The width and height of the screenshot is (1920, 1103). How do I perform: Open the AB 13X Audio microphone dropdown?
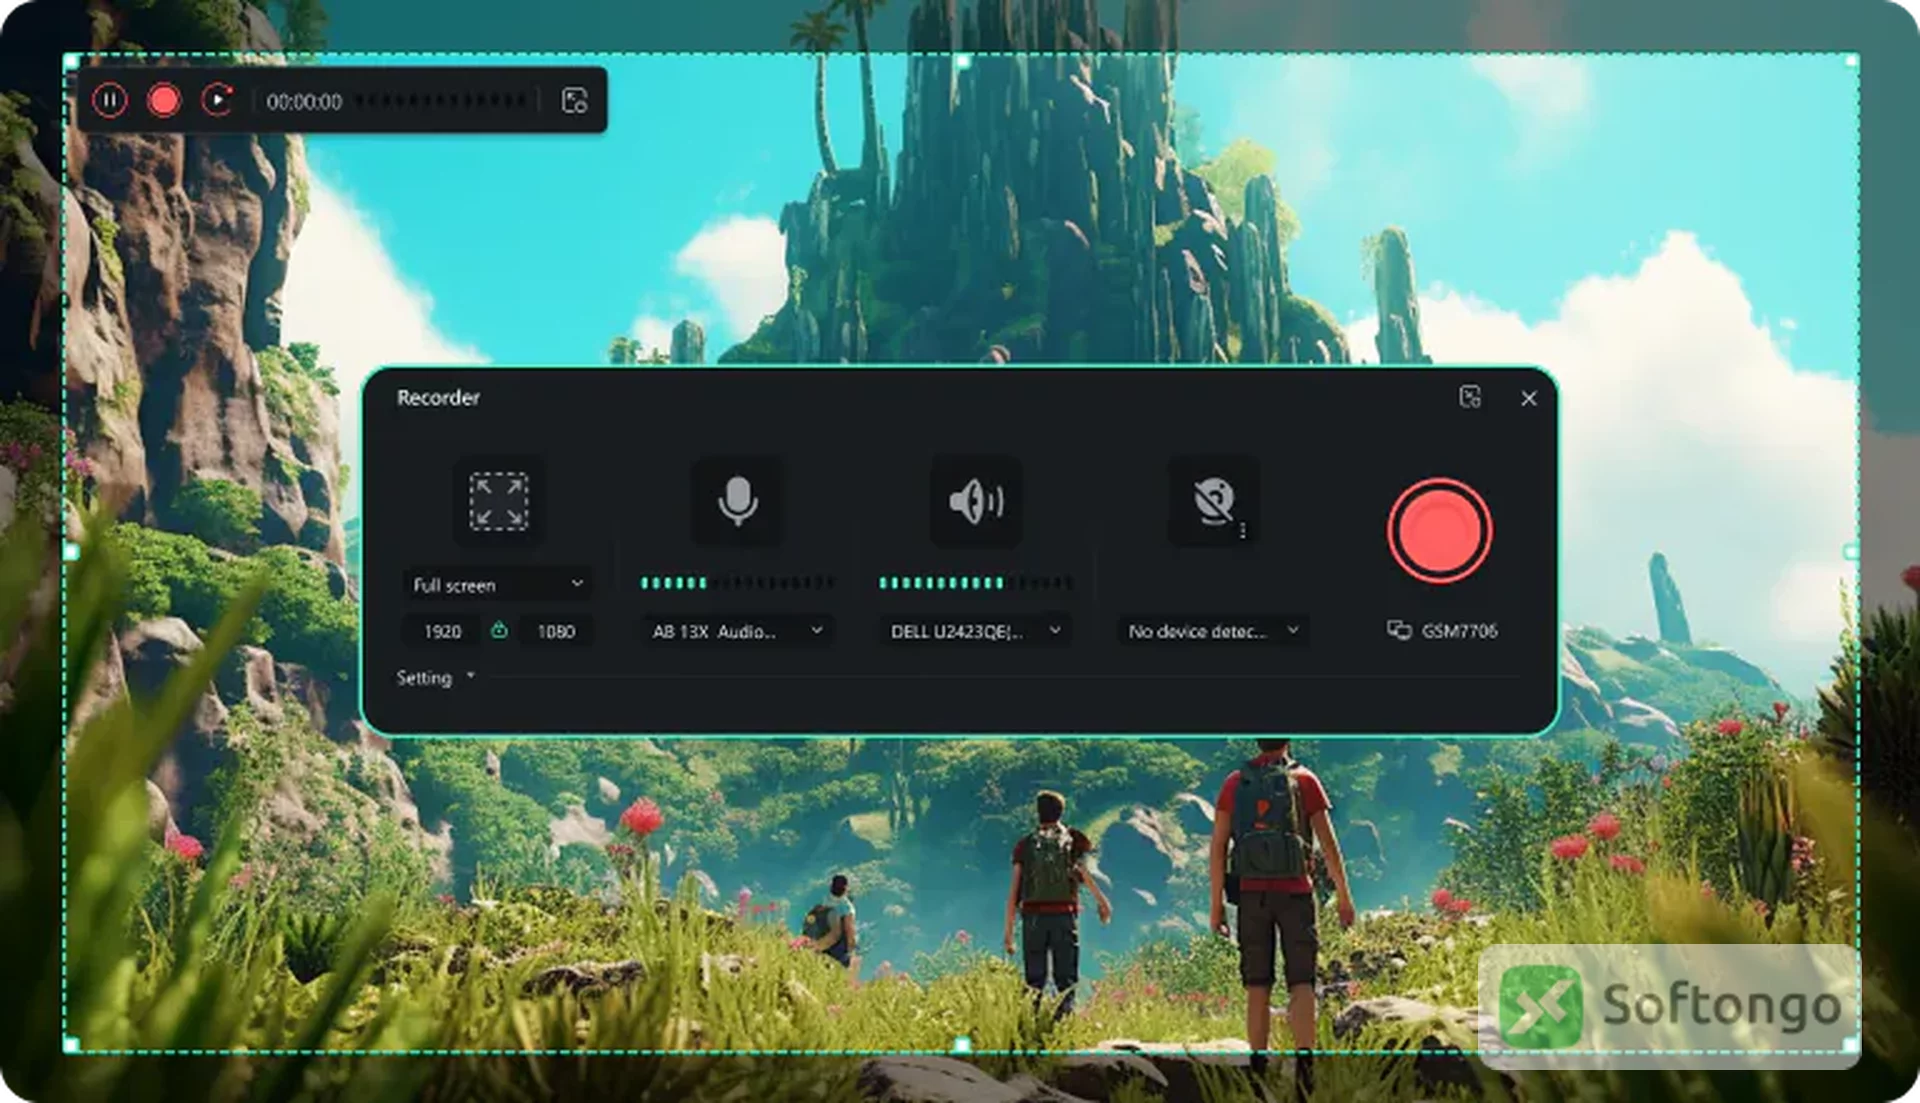pyautogui.click(x=737, y=631)
